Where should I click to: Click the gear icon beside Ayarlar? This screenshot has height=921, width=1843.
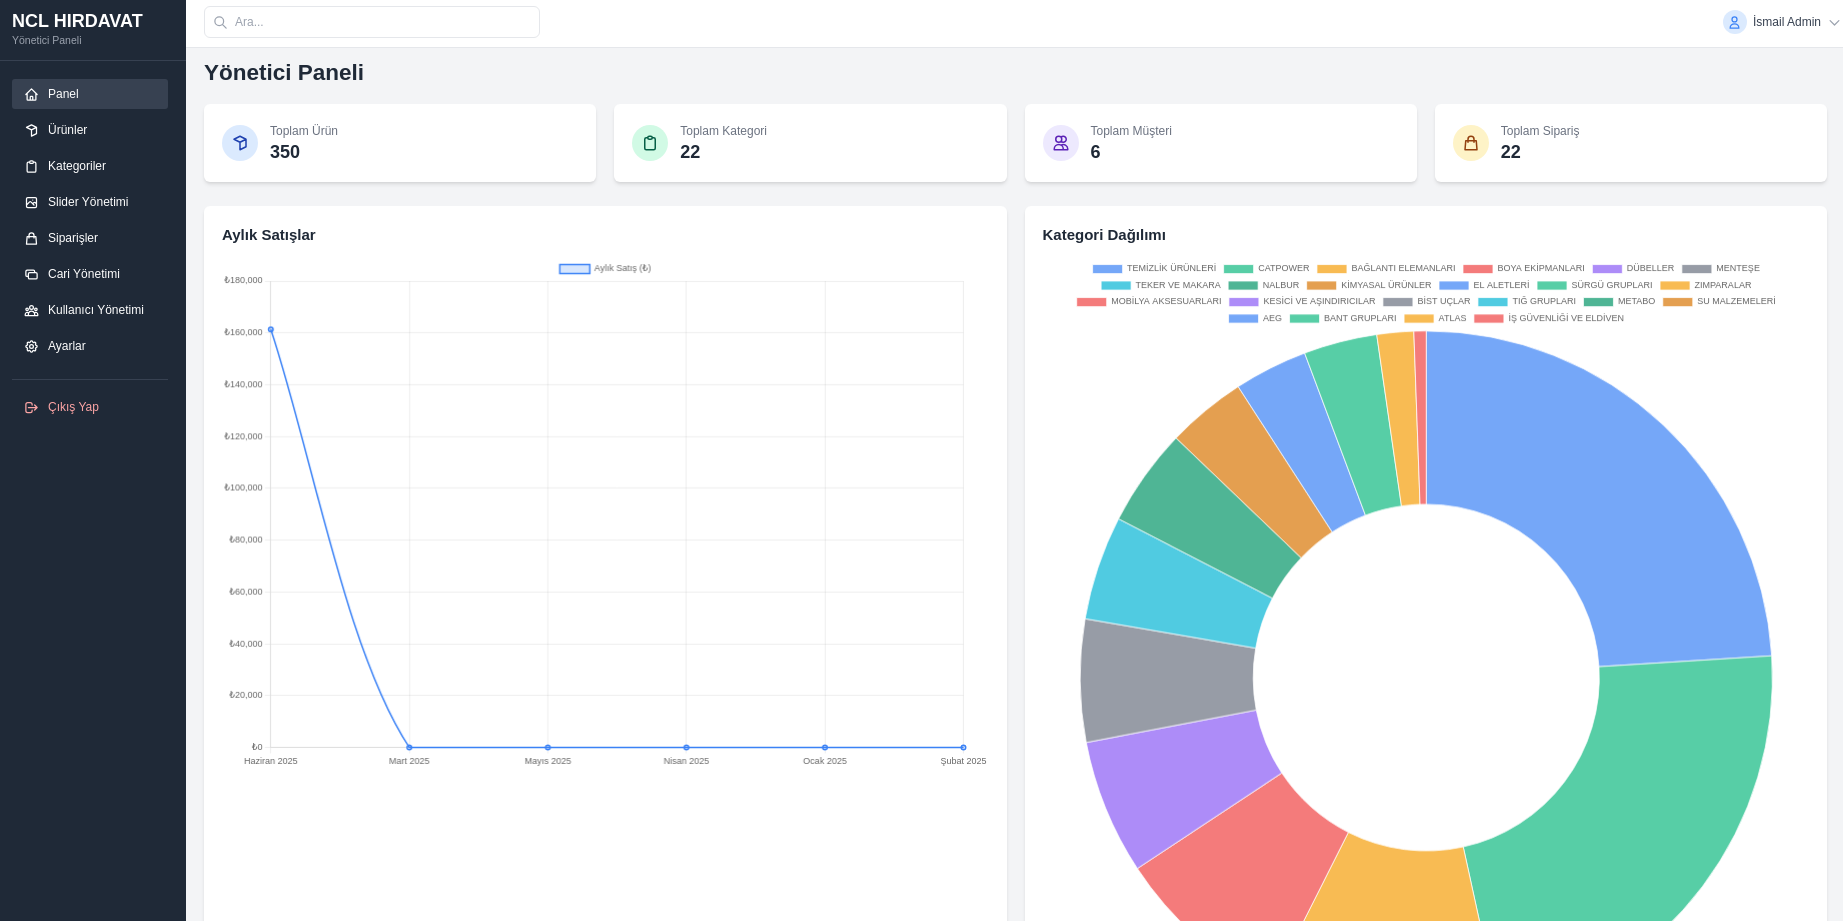point(31,346)
